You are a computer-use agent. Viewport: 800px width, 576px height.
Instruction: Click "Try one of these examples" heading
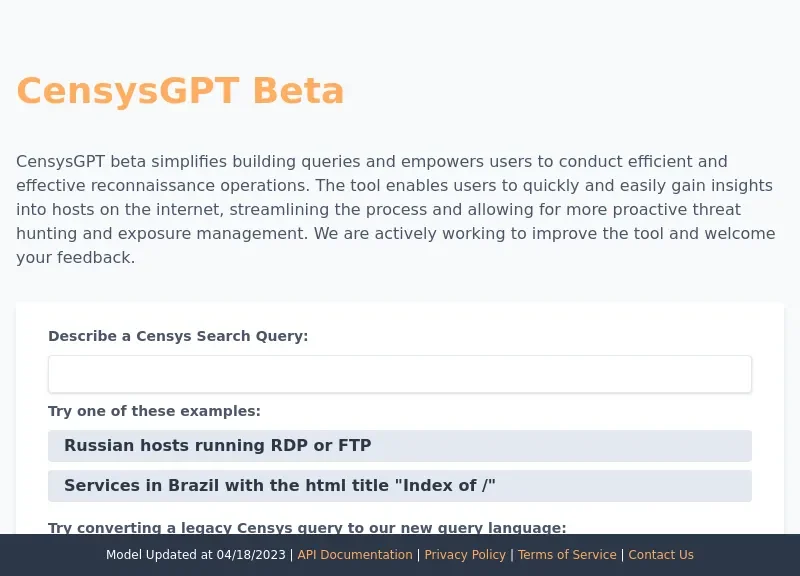click(x=154, y=411)
